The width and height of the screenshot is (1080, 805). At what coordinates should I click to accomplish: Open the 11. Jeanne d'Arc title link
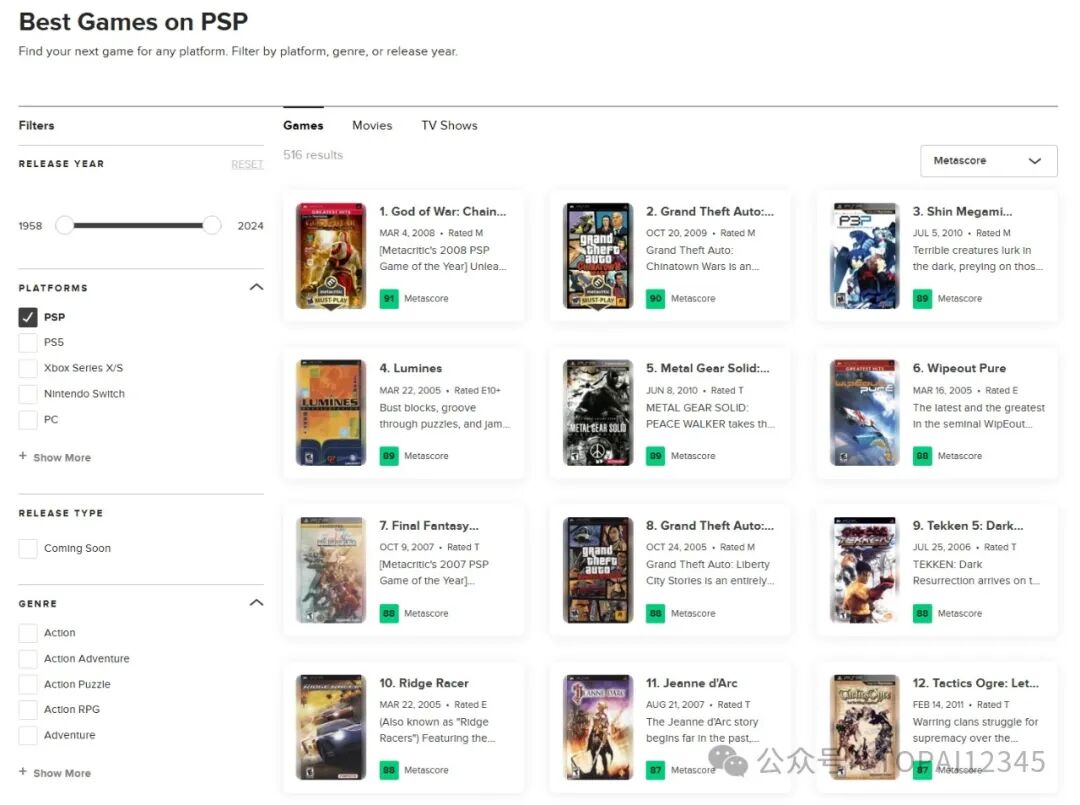pos(692,683)
